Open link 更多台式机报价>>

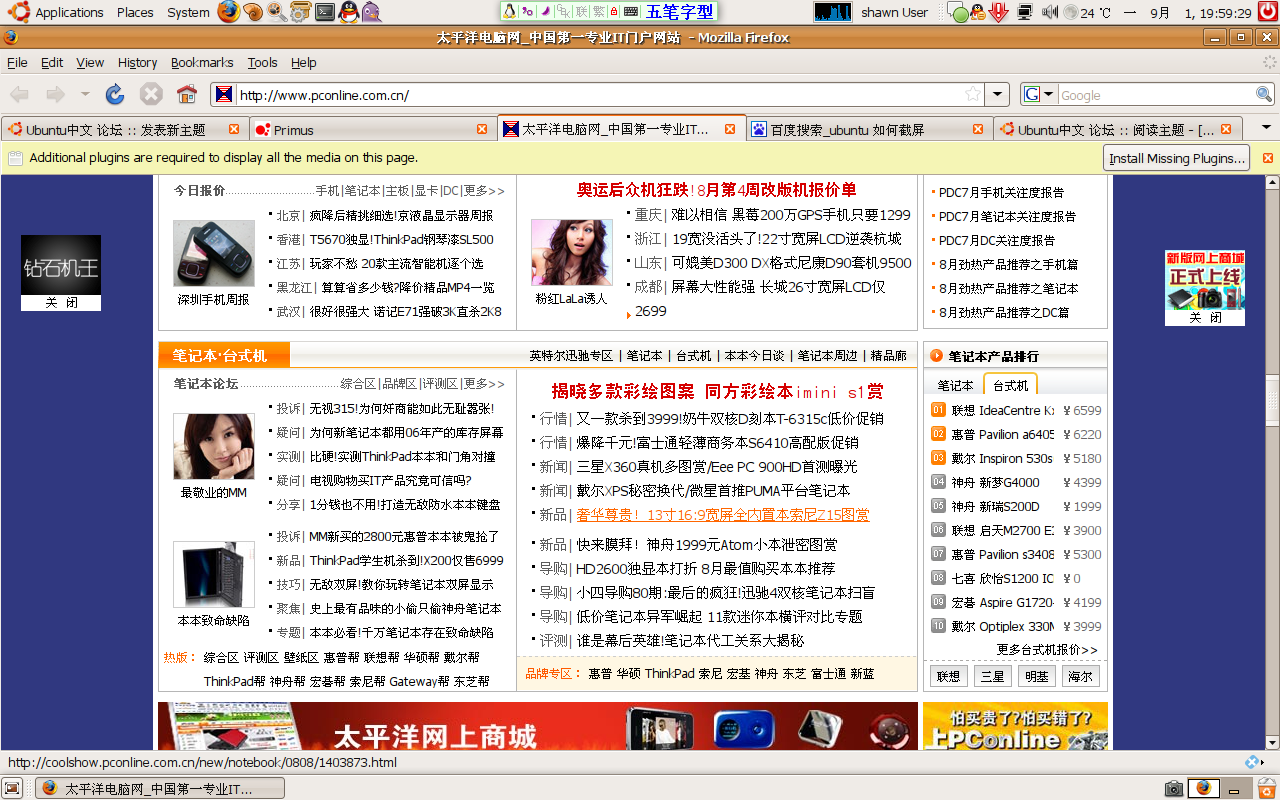(x=1047, y=650)
